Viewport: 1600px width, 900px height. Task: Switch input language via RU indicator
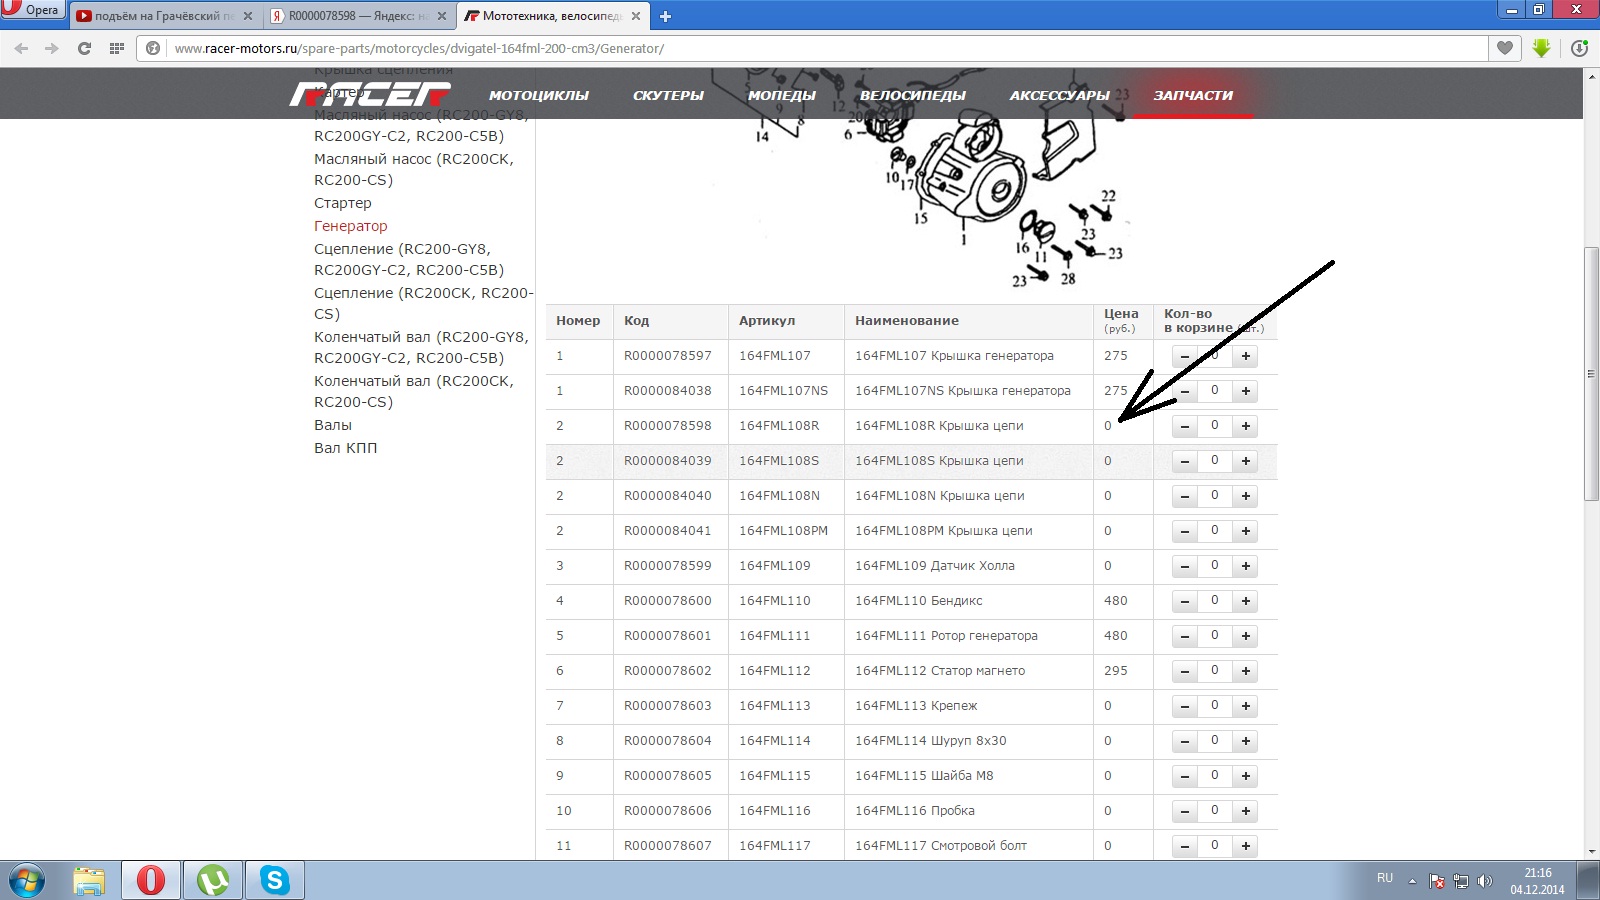(x=1385, y=878)
